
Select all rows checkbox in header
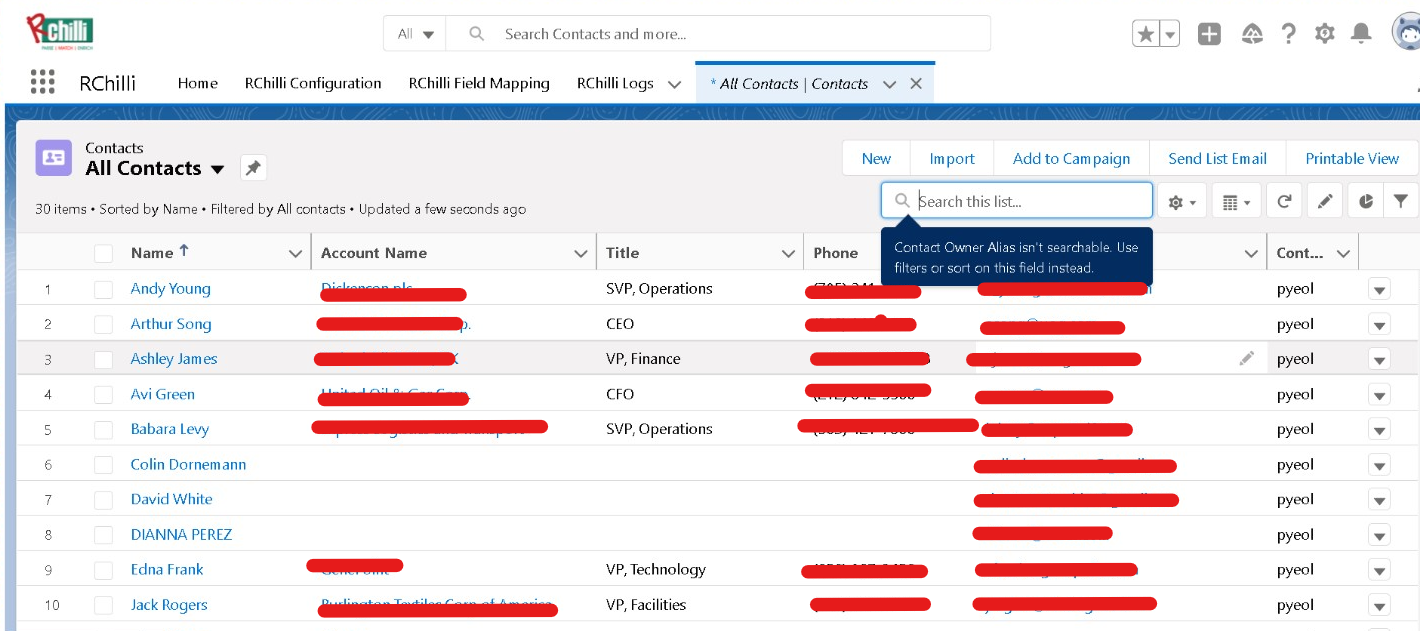[x=104, y=253]
